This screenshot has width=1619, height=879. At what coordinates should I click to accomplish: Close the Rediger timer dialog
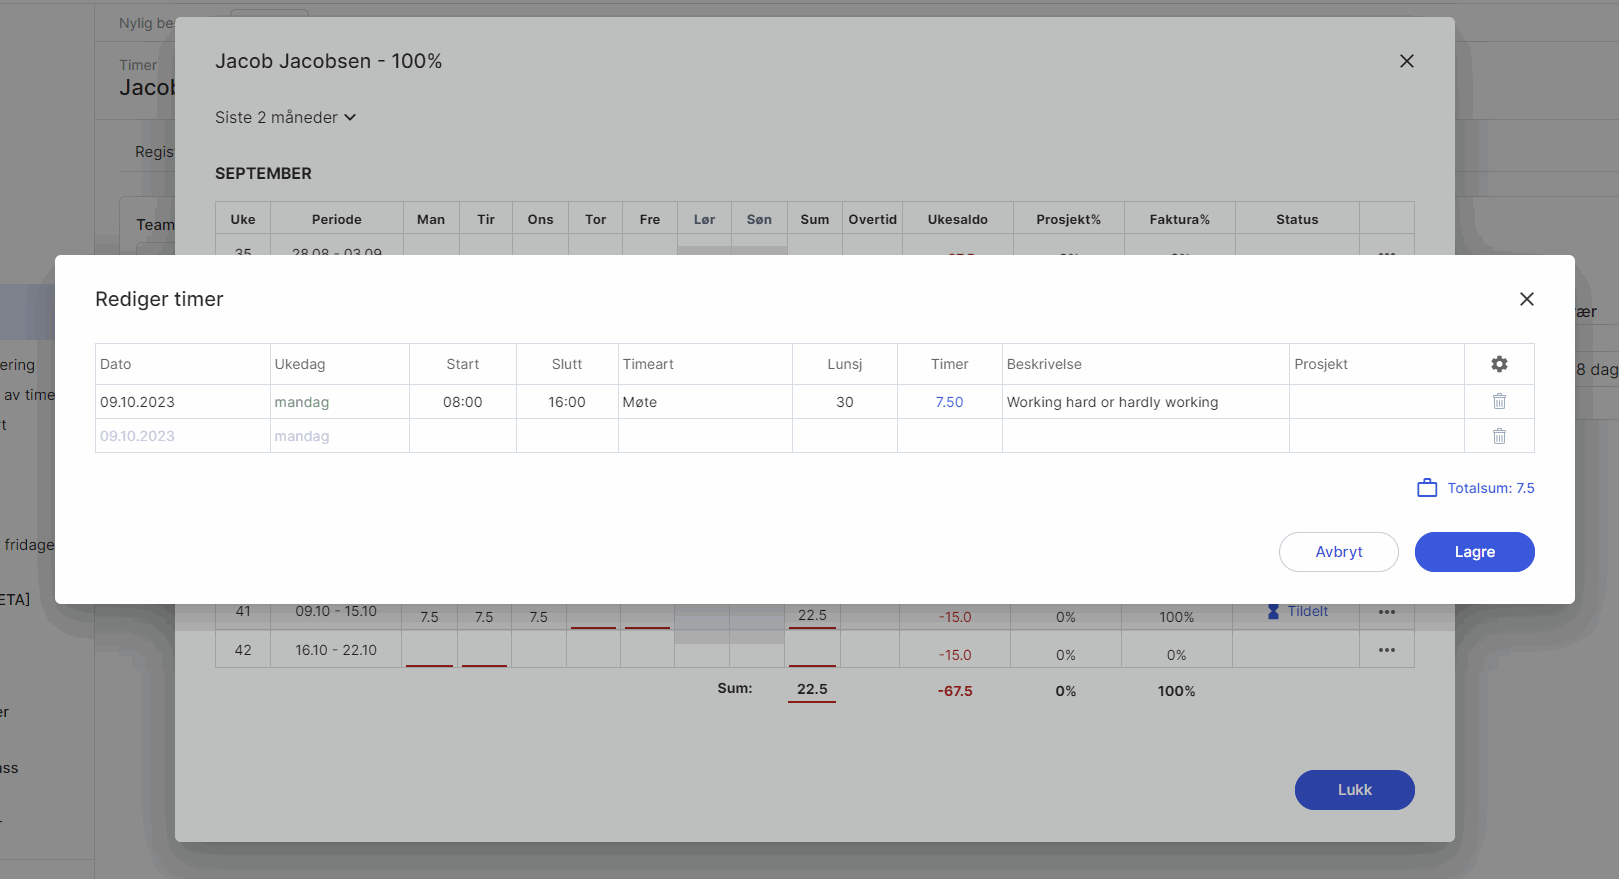[1526, 299]
